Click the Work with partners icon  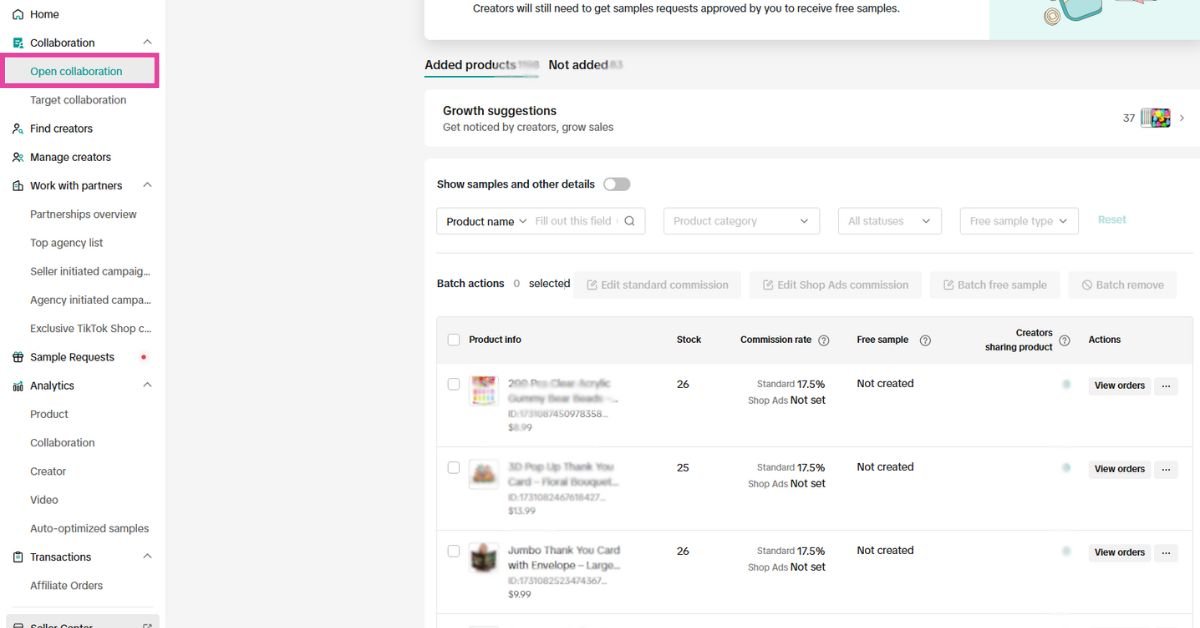click(18, 186)
